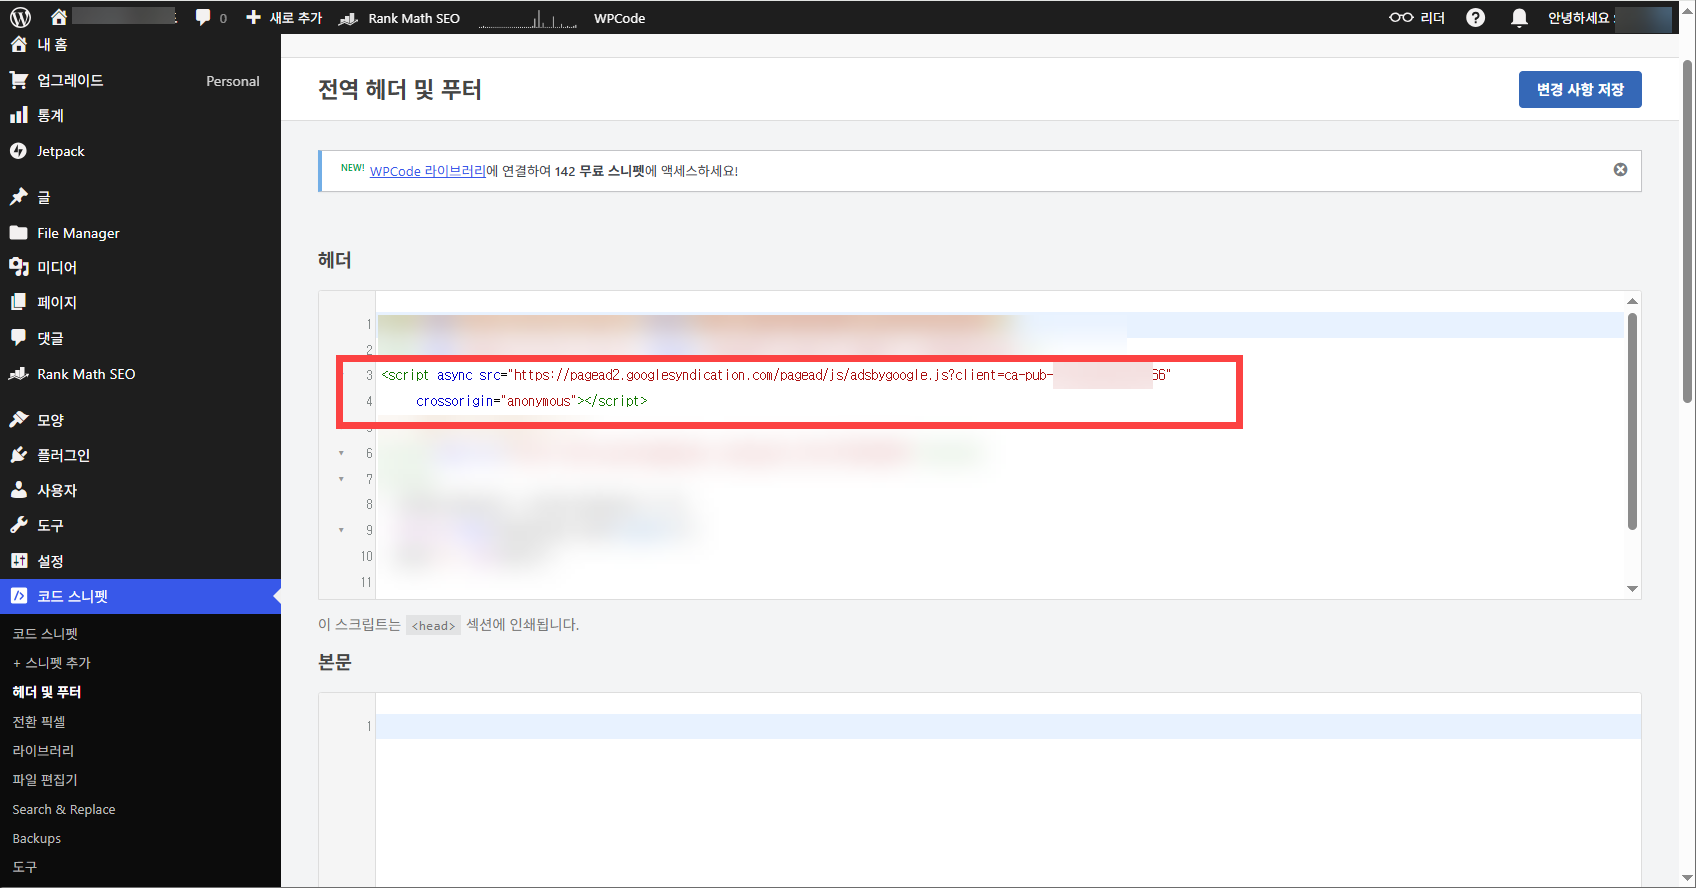Click the WordPress logo icon in admin bar
Screen dimensions: 1696x888
pos(20,17)
